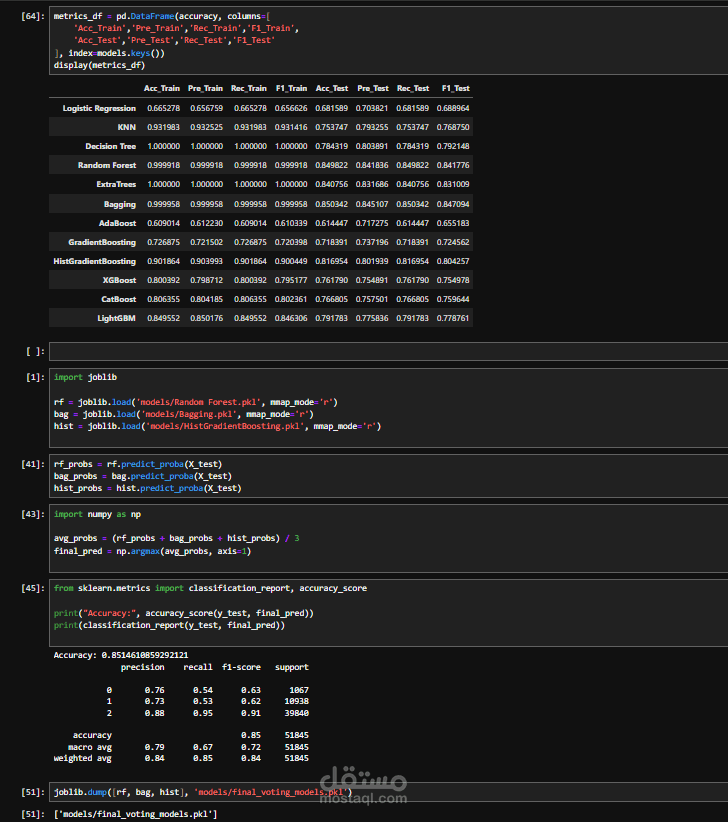The height and width of the screenshot is (822, 728).
Task: Click Random Forest F1_Test value 0.841776
Action: coord(453,165)
